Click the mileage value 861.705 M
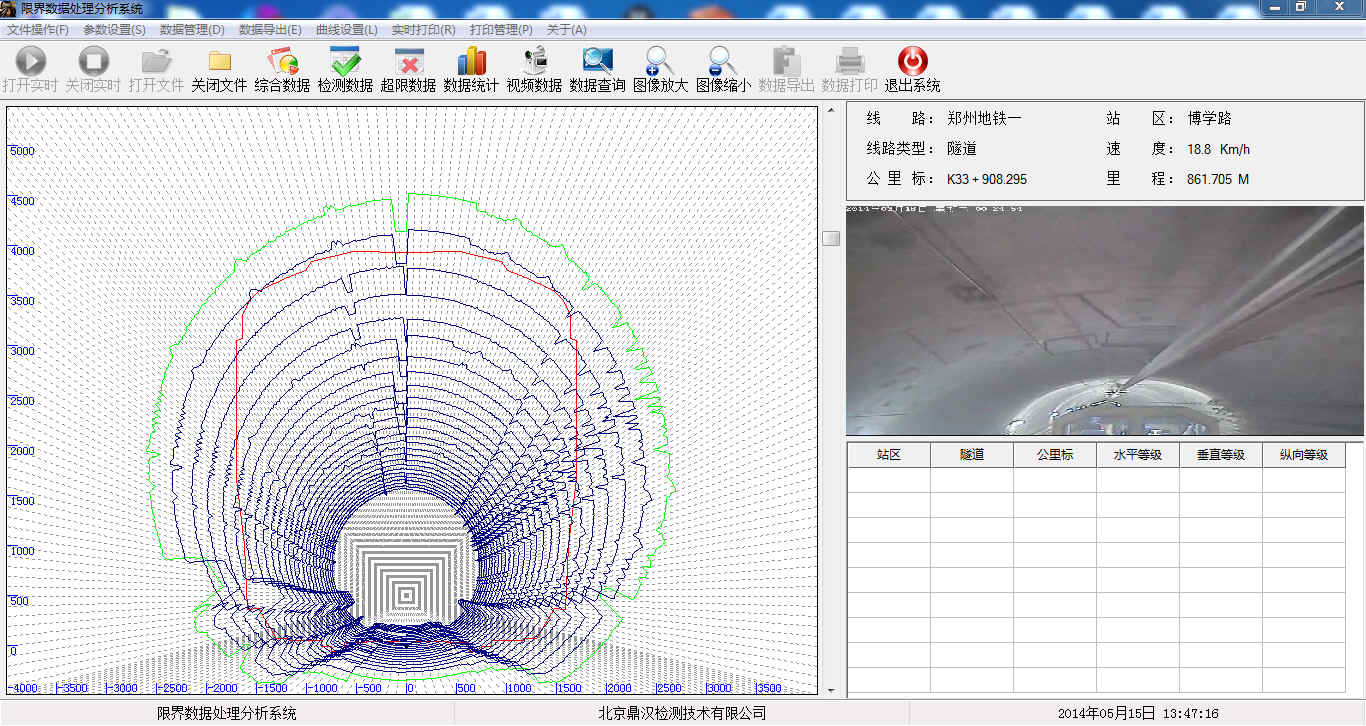Screen dimensions: 1366x726 click(x=1218, y=180)
